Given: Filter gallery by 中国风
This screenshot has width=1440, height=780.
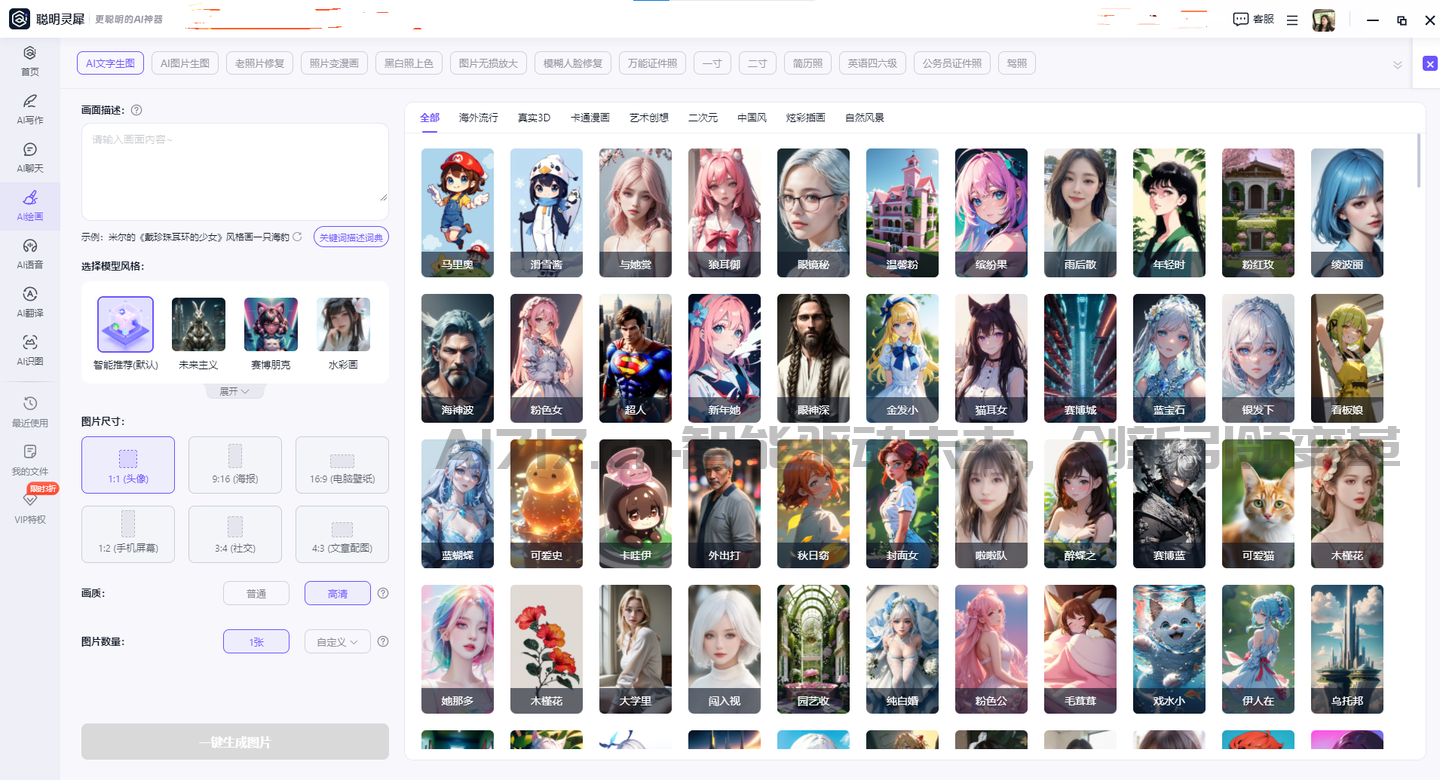Looking at the screenshot, I should point(752,118).
